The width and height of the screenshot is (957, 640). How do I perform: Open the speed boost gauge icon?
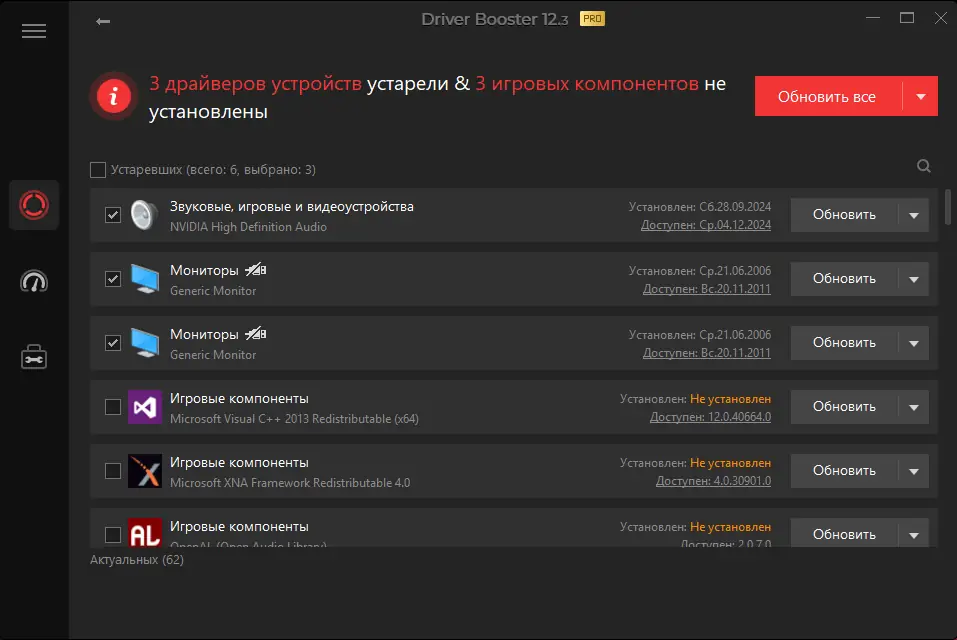coord(34,281)
